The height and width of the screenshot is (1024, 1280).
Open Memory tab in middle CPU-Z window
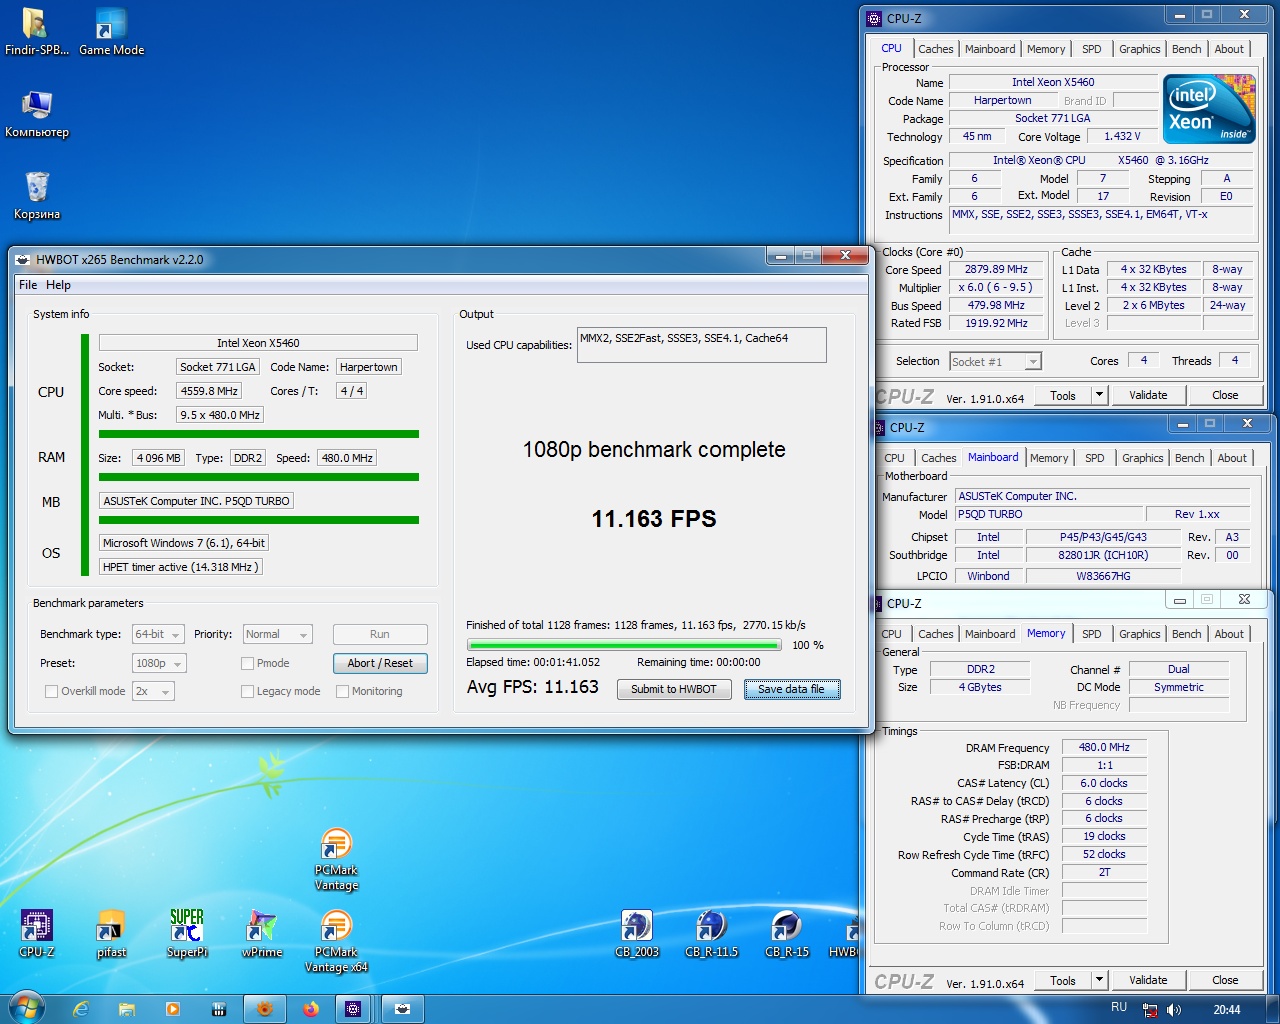click(x=1049, y=458)
